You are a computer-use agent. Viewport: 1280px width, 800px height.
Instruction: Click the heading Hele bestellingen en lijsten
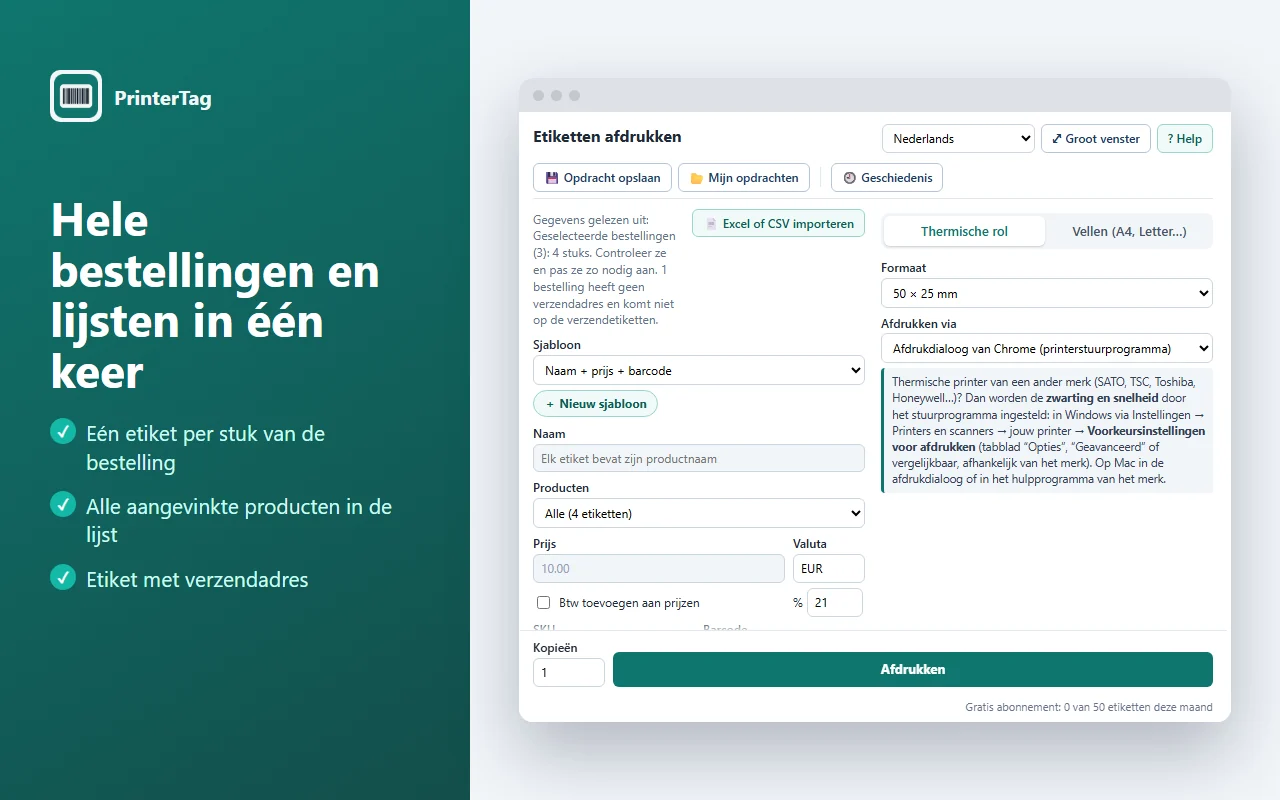(x=215, y=296)
